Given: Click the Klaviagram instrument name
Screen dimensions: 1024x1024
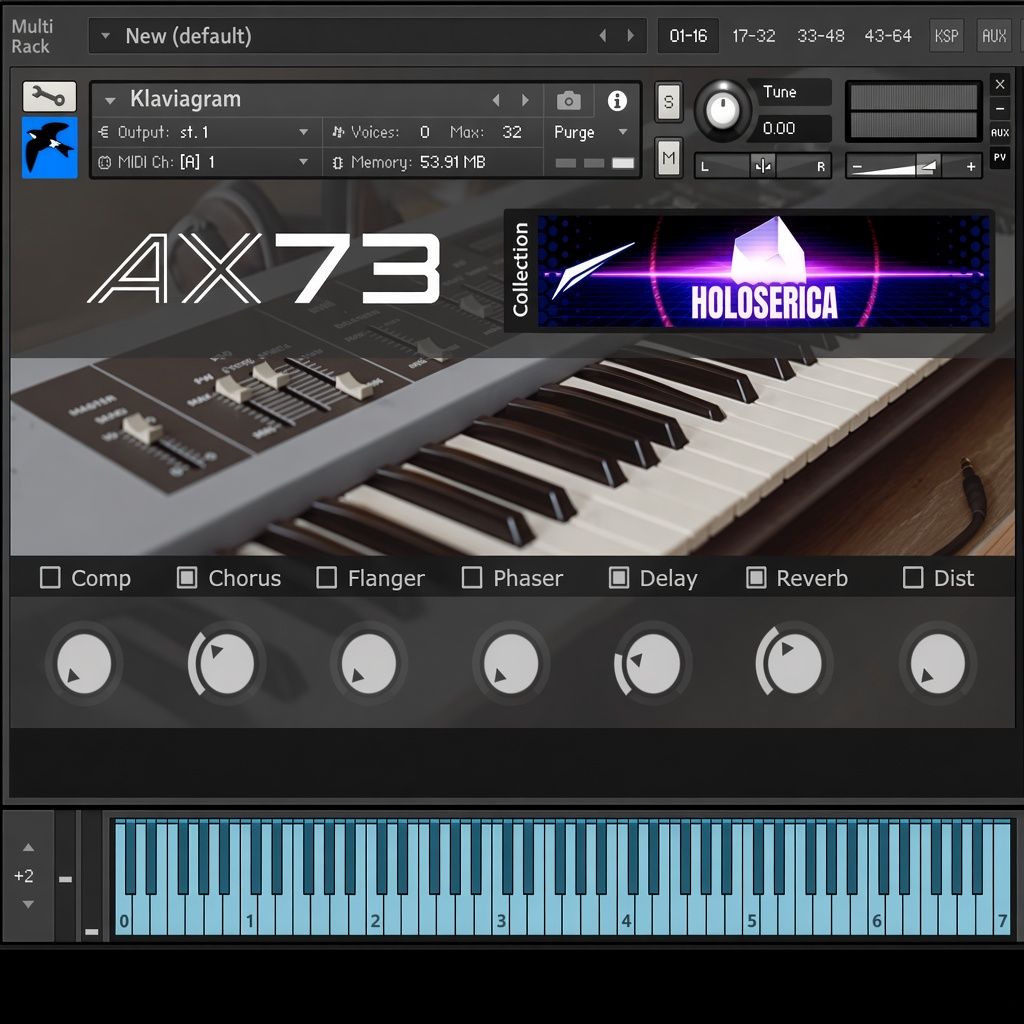Looking at the screenshot, I should point(185,99).
